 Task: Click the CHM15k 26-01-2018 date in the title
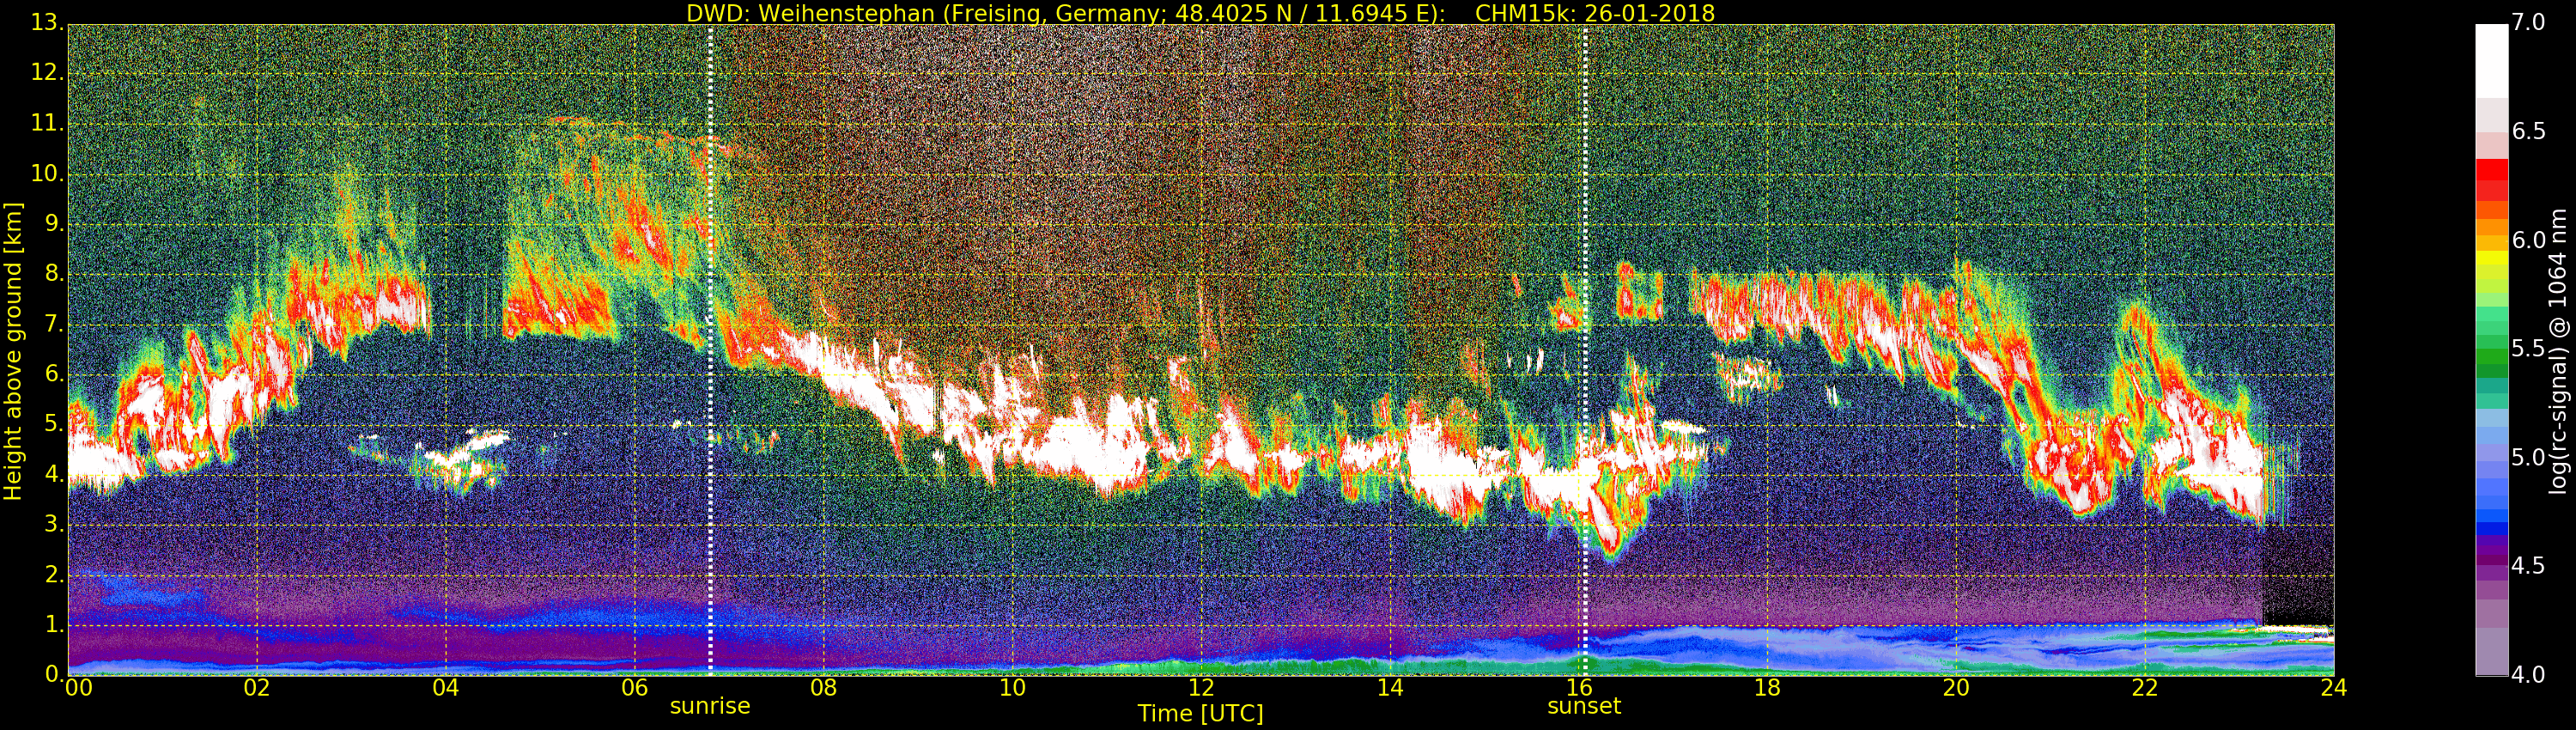[x=1595, y=13]
